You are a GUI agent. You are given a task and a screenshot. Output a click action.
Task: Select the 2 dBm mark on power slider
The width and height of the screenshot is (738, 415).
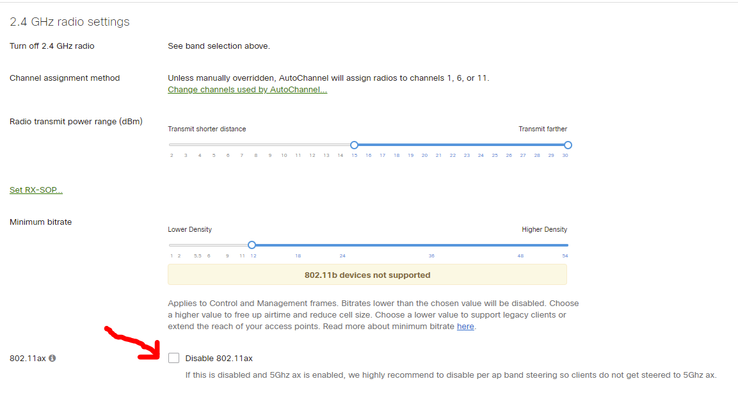172,155
